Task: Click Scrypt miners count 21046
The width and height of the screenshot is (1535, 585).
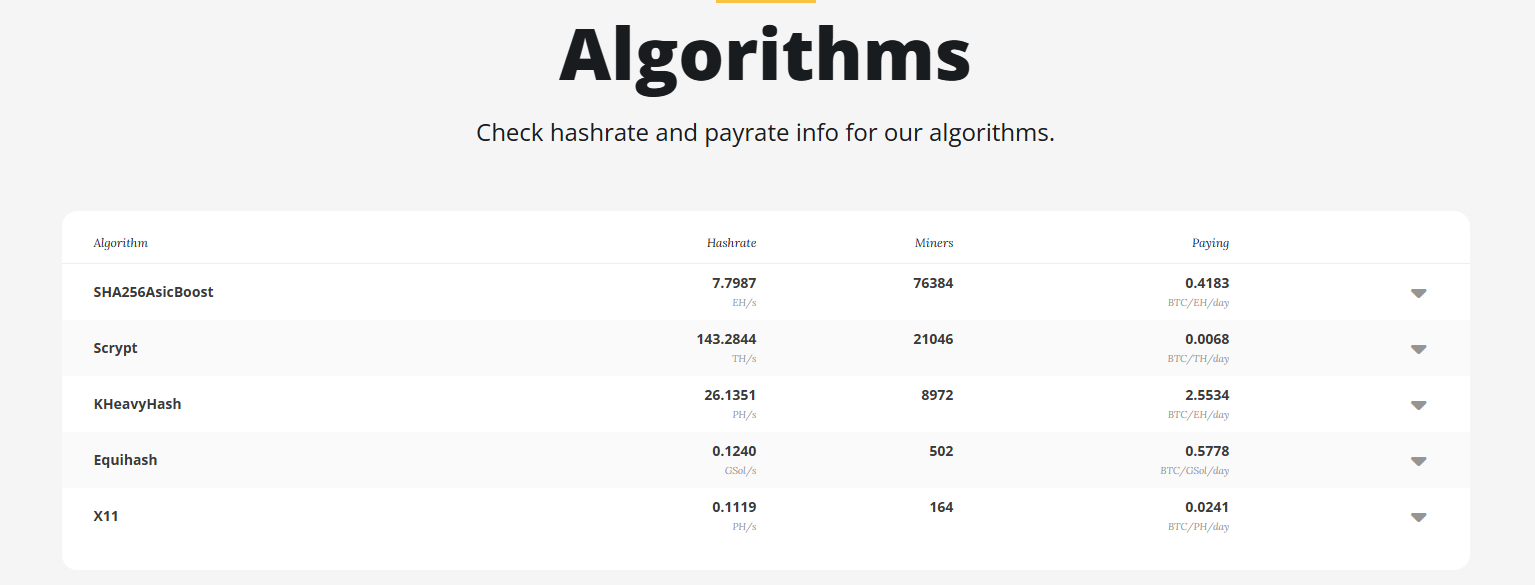Action: click(x=933, y=339)
